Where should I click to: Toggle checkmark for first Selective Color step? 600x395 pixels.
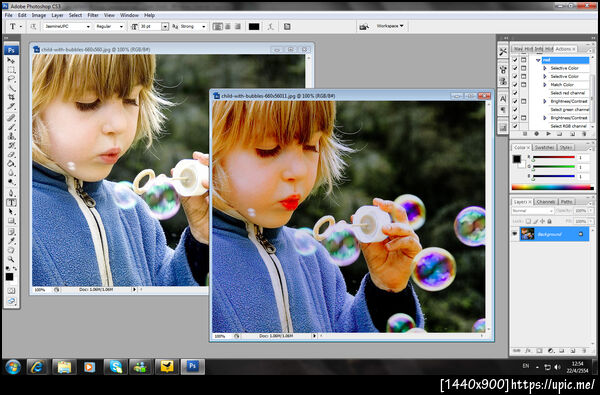tap(515, 68)
